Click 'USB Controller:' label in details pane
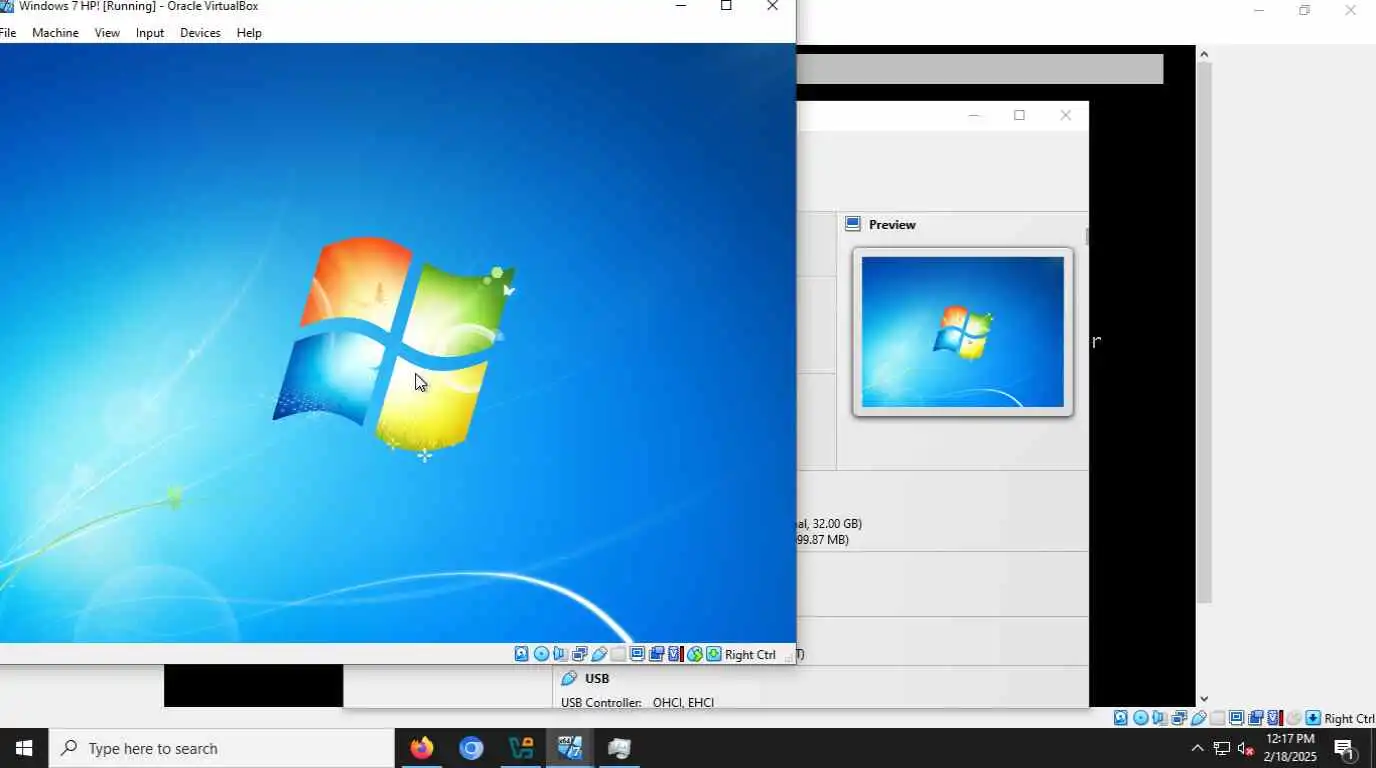Image resolution: width=1376 pixels, height=768 pixels. (601, 702)
